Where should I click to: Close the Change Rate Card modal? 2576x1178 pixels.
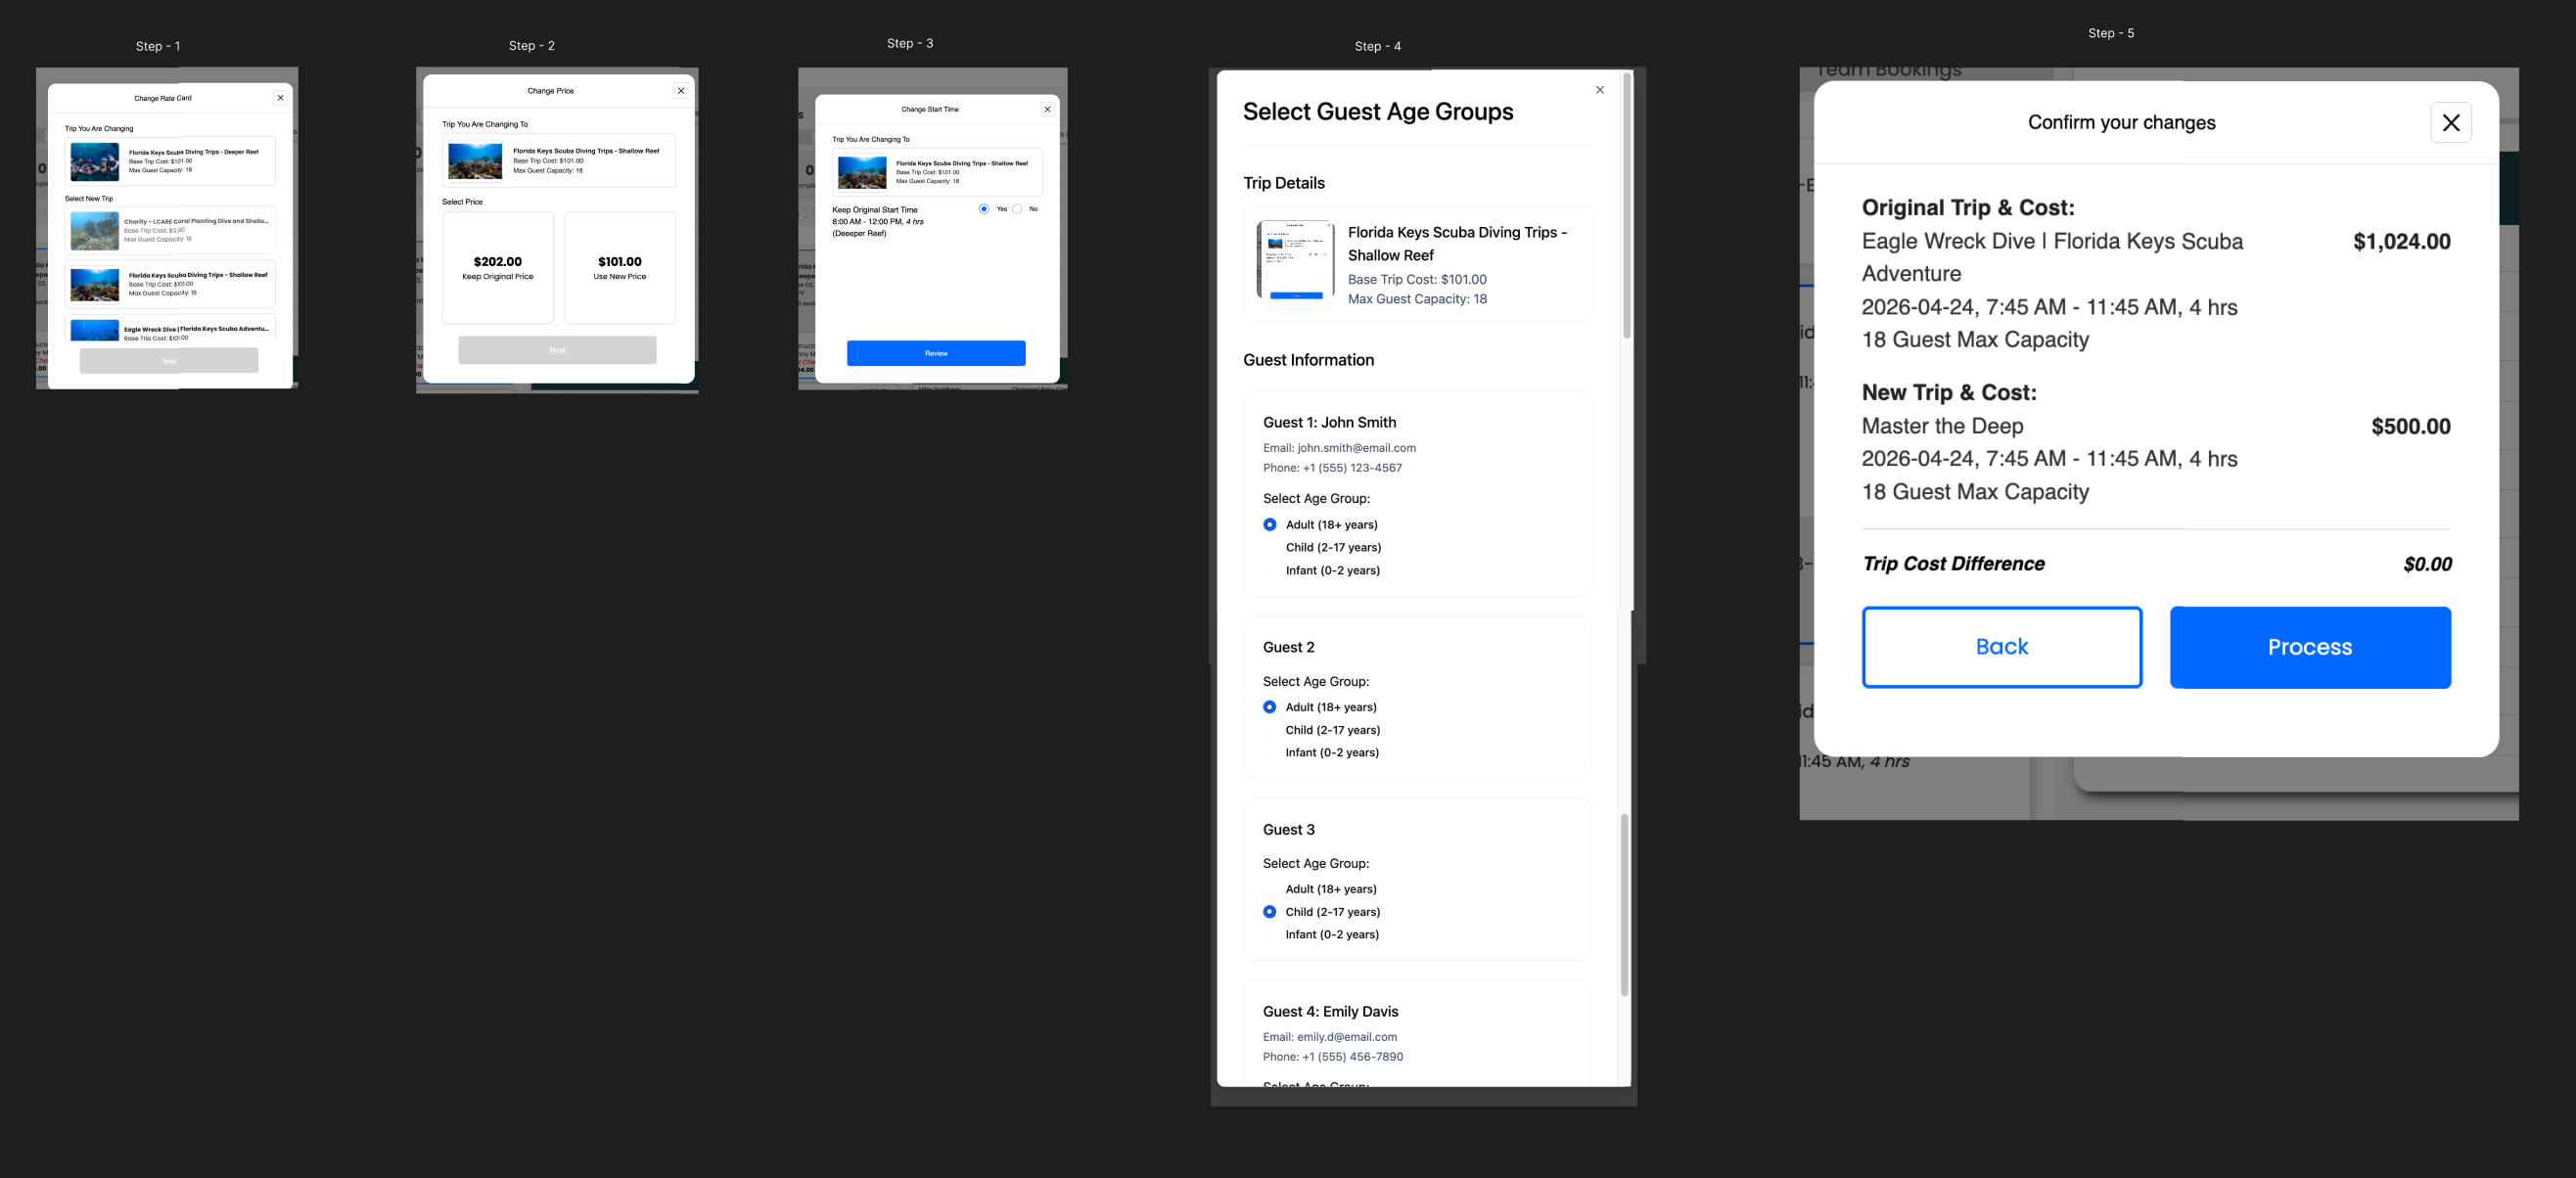[280, 98]
